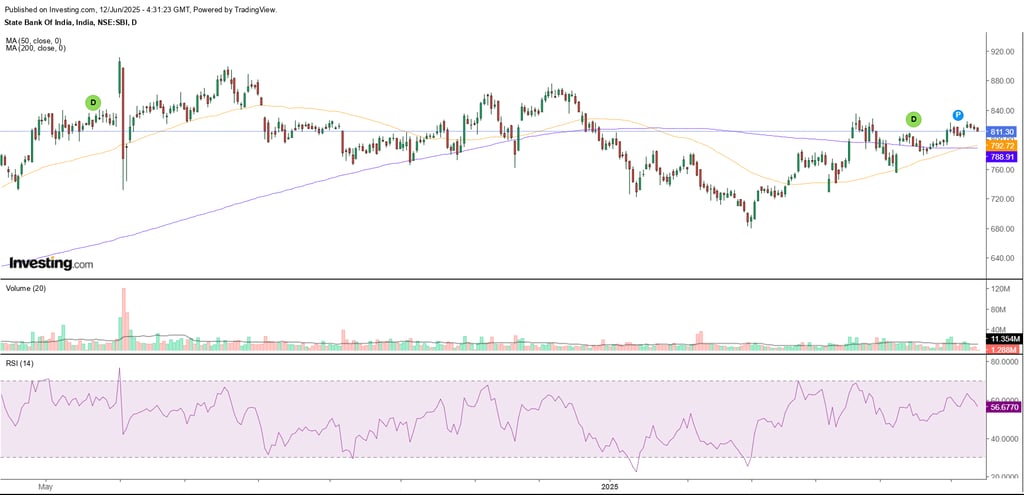Select the 56.6770 RSI value label
Image resolution: width=1024 pixels, height=495 pixels.
(x=1004, y=406)
